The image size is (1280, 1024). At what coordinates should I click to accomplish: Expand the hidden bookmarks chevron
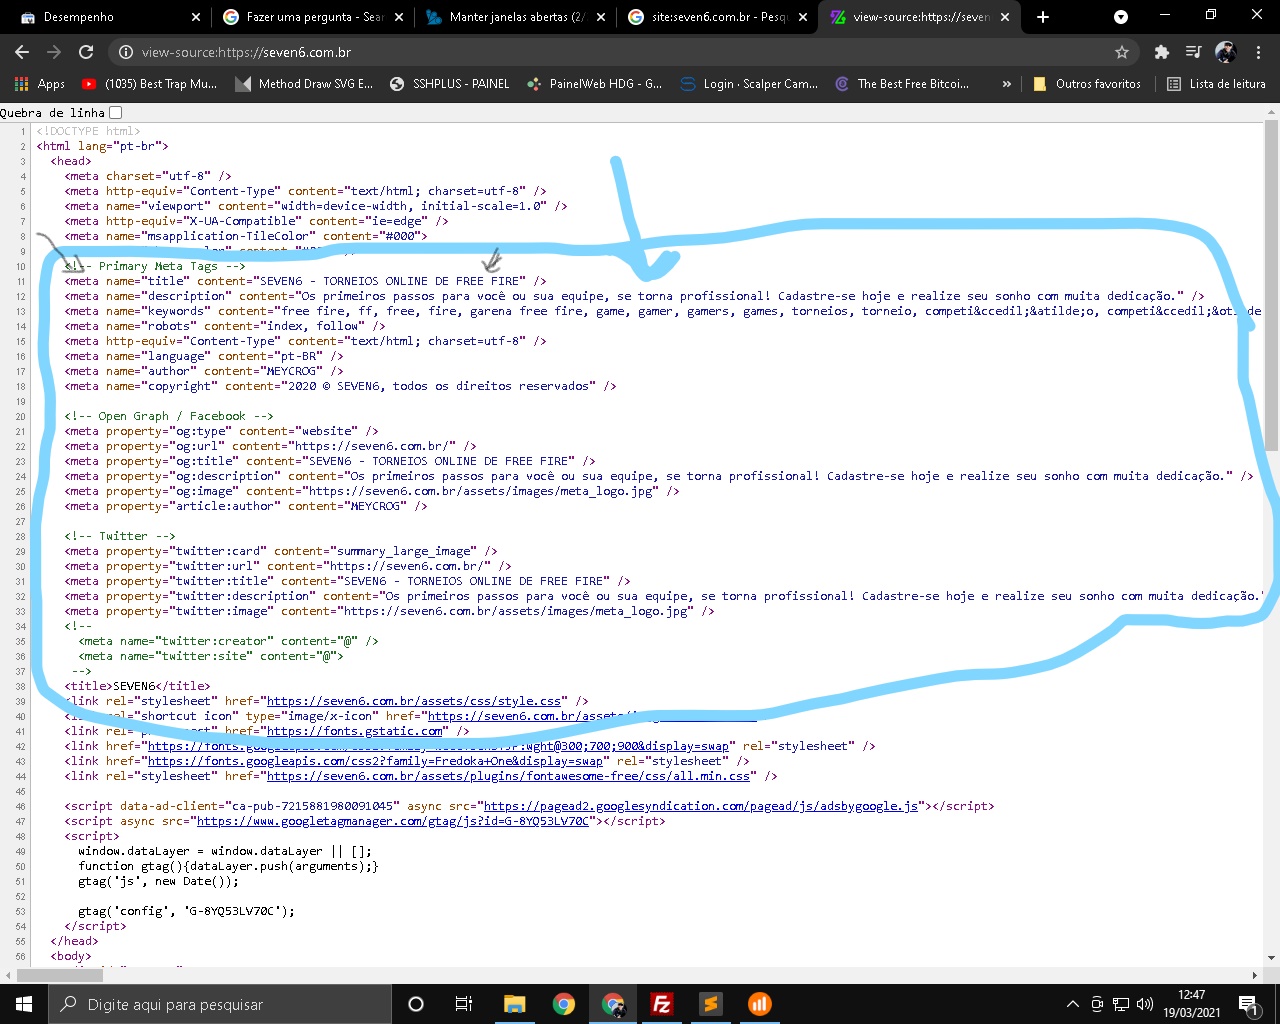click(x=1006, y=84)
